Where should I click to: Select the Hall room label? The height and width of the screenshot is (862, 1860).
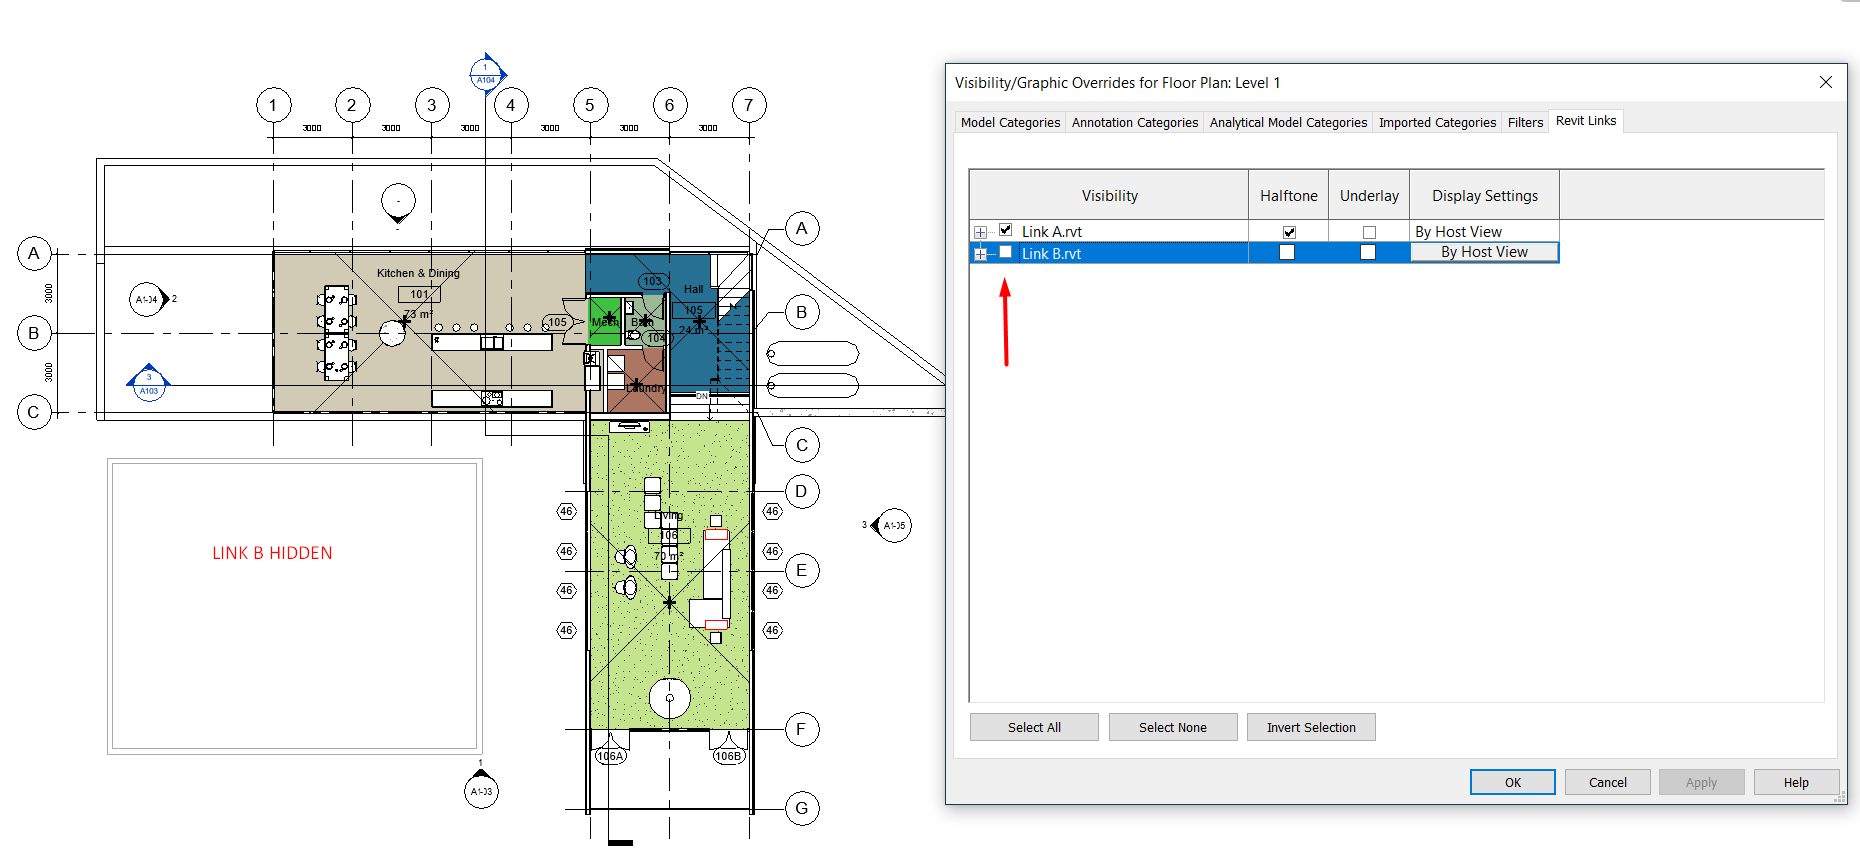point(693,289)
